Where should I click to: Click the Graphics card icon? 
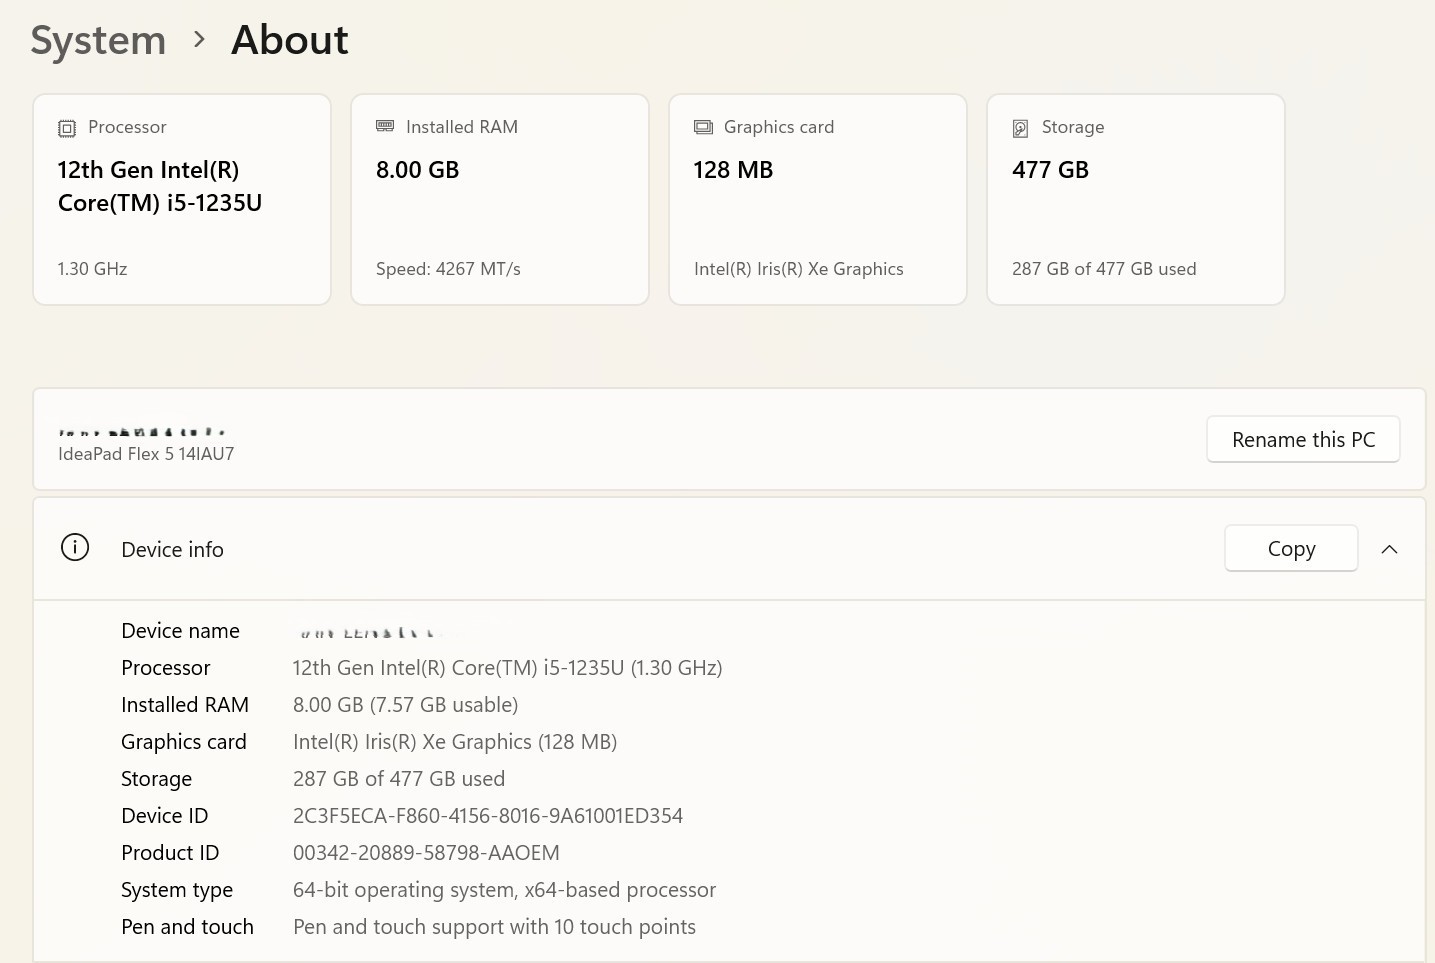(703, 127)
